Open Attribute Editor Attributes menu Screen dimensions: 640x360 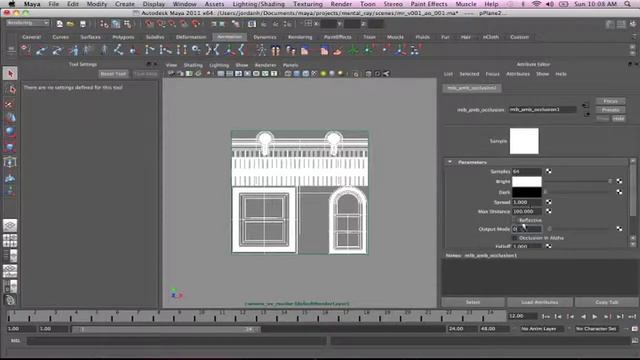pos(518,74)
